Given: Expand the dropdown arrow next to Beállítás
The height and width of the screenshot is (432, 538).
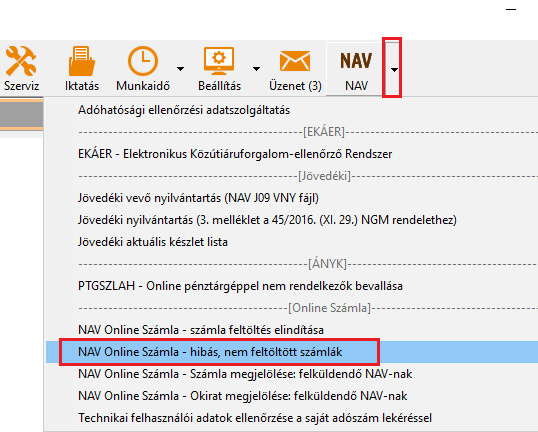Looking at the screenshot, I should point(256,69).
